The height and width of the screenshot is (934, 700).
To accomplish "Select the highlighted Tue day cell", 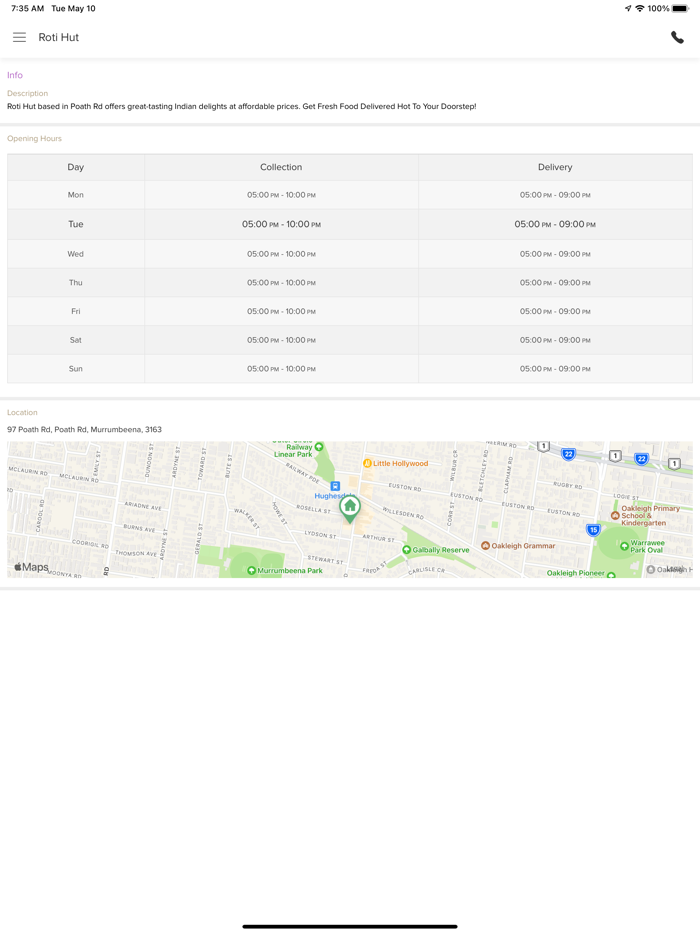I will (76, 225).
